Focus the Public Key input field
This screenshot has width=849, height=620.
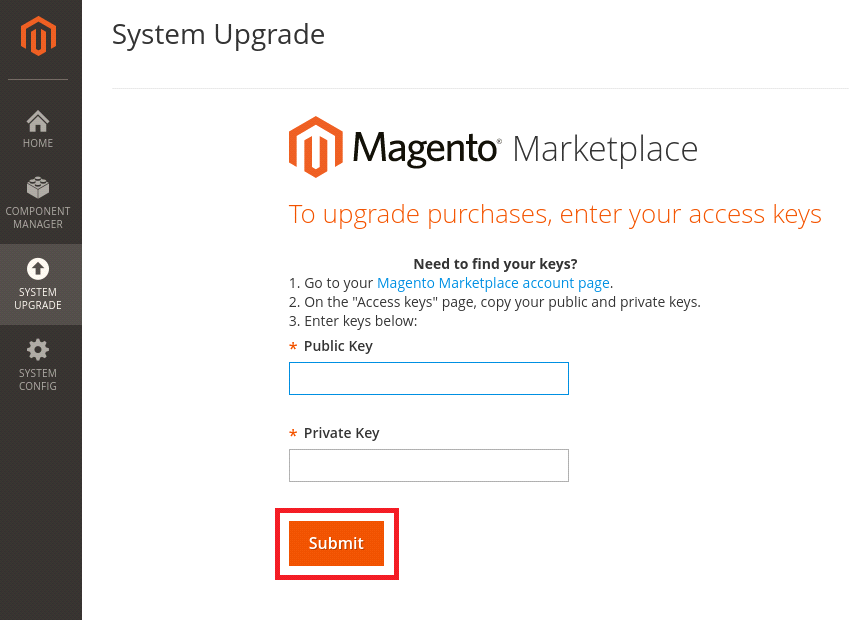[x=429, y=378]
